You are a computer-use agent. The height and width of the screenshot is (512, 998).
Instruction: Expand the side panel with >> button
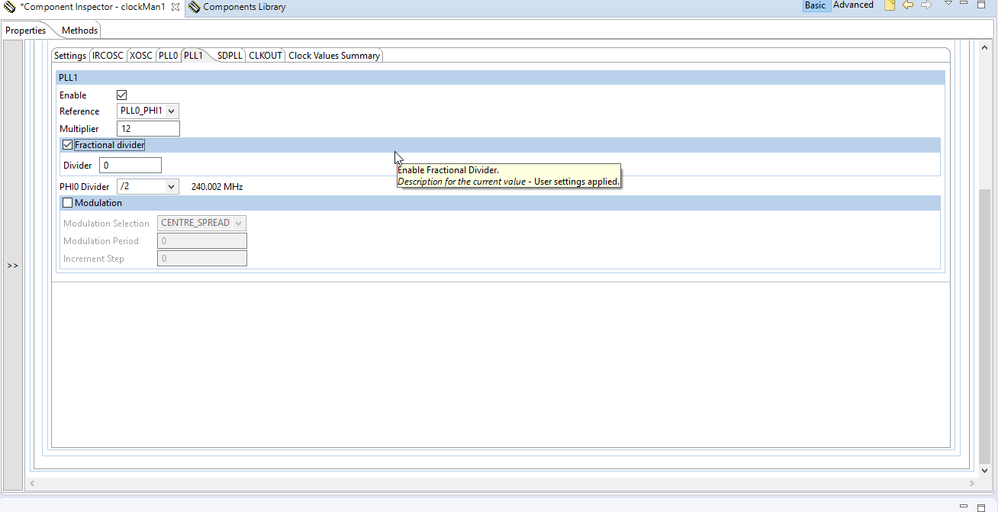click(13, 266)
